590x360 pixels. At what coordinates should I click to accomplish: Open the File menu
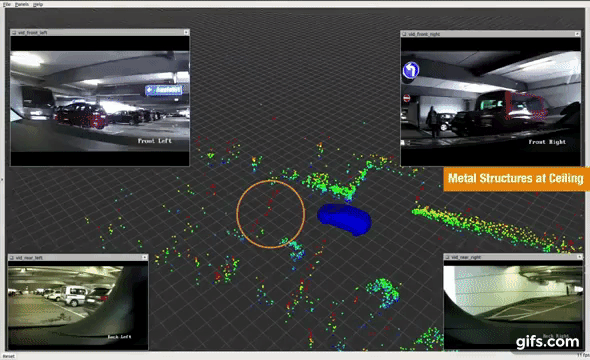pos(6,4)
